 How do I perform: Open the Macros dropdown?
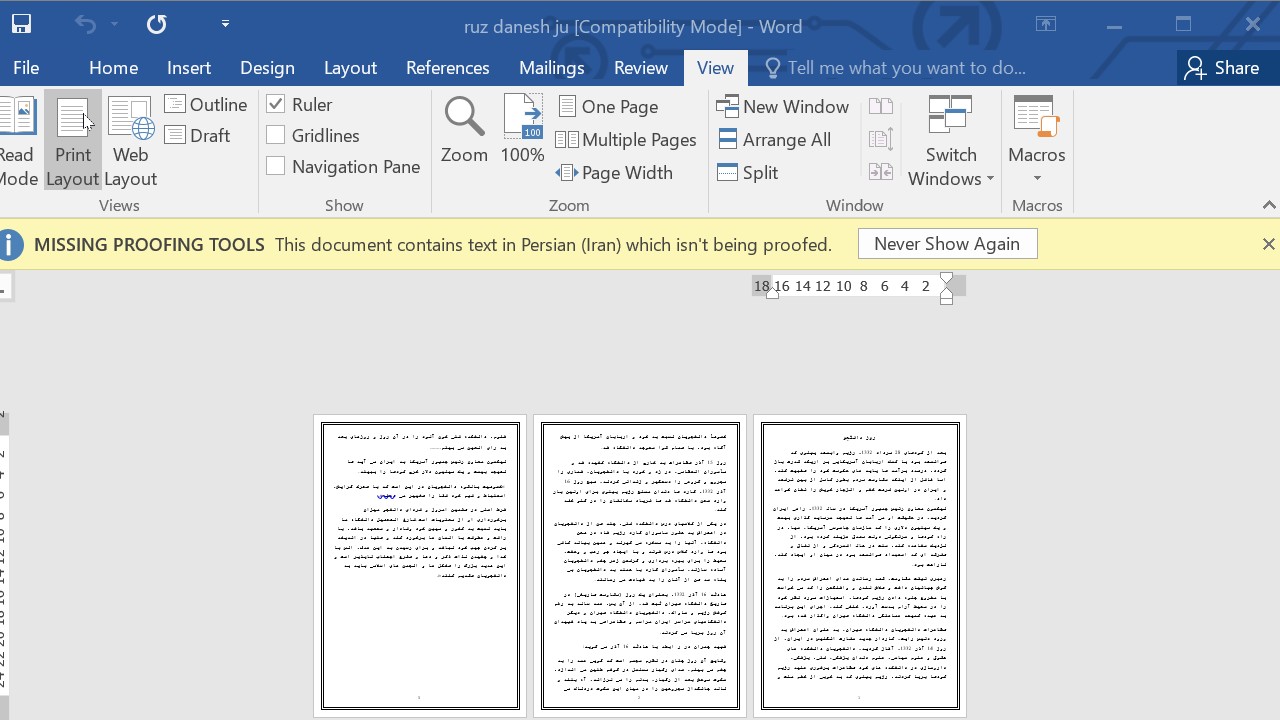click(x=1037, y=140)
